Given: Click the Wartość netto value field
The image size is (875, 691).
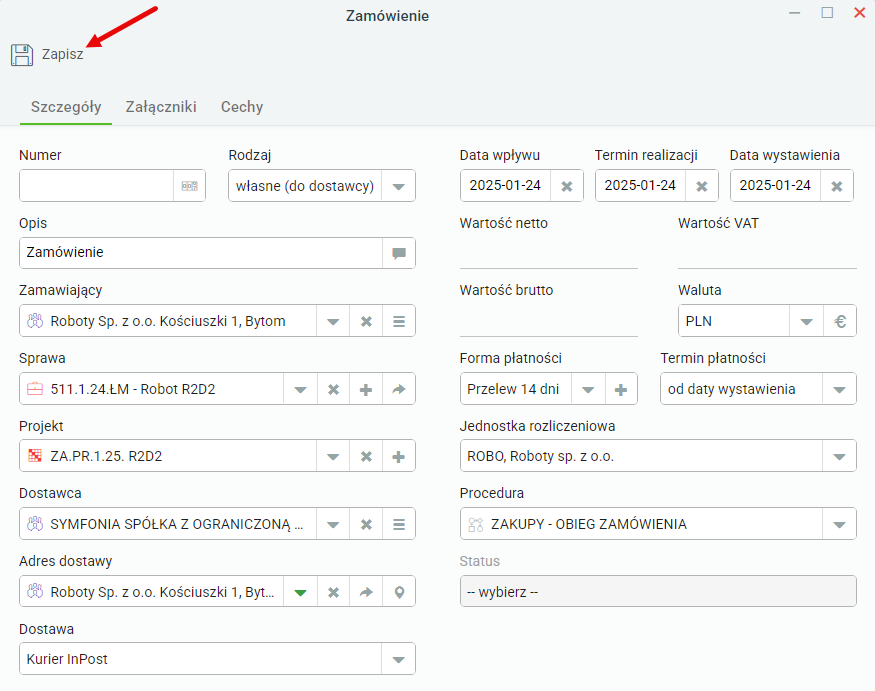Looking at the screenshot, I should coord(549,253).
